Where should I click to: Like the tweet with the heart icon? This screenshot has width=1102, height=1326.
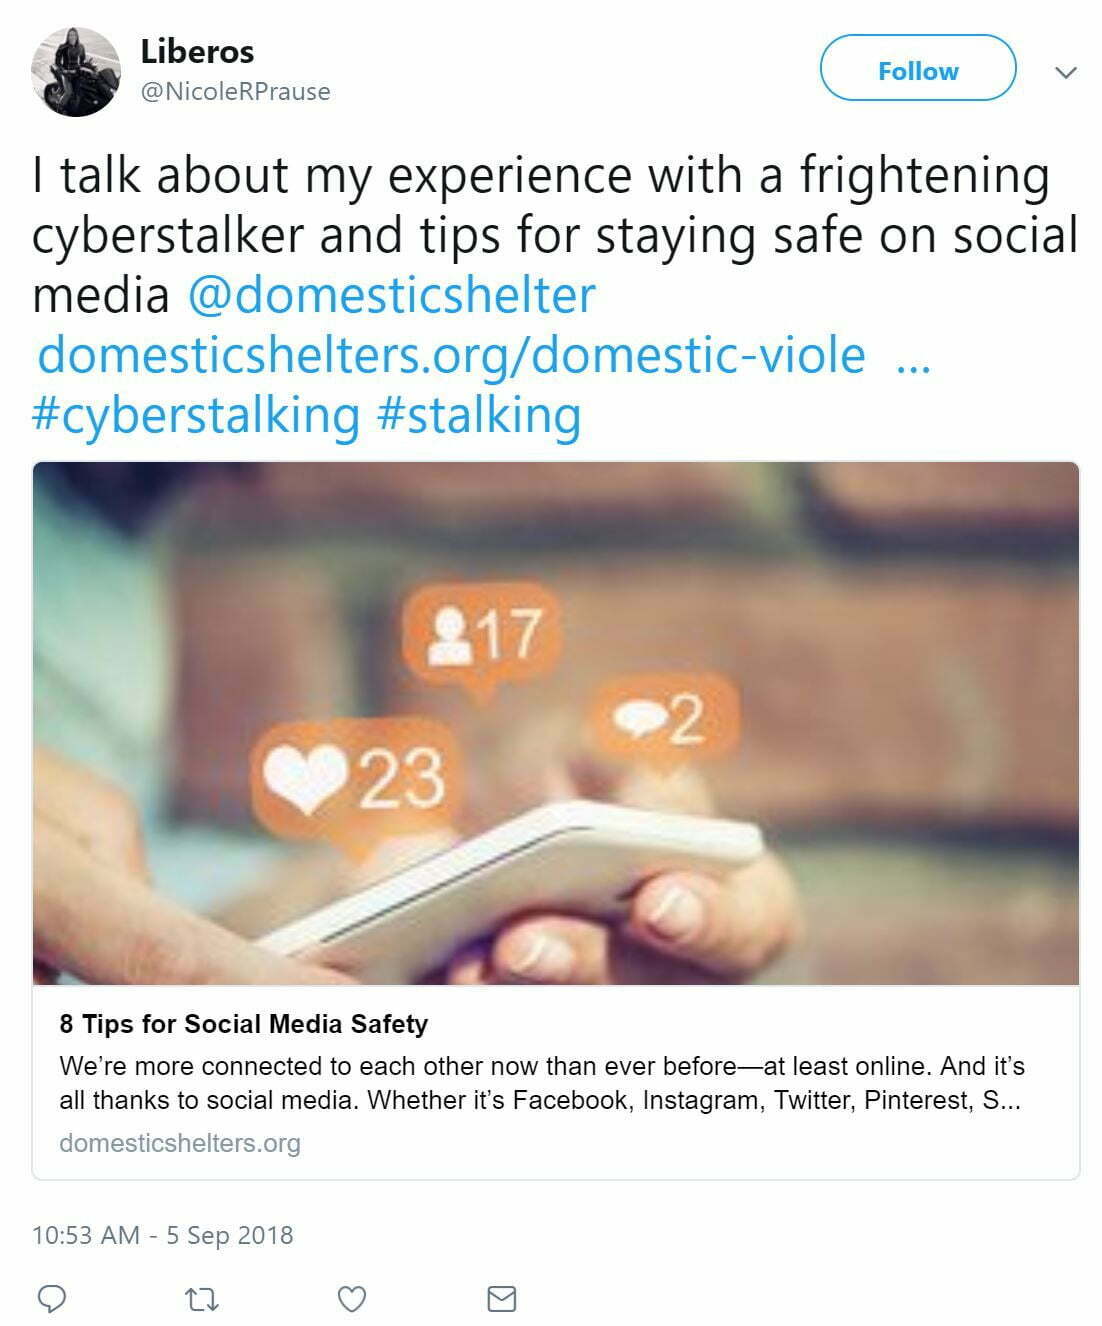pos(351,1298)
